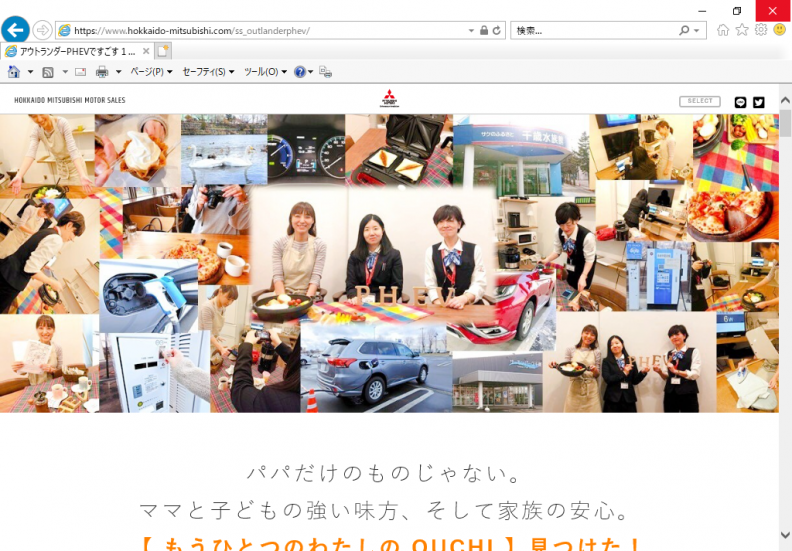Click text ママと子どもの強い味方、そして家族の安心。
792x551 pixels.
point(383,511)
